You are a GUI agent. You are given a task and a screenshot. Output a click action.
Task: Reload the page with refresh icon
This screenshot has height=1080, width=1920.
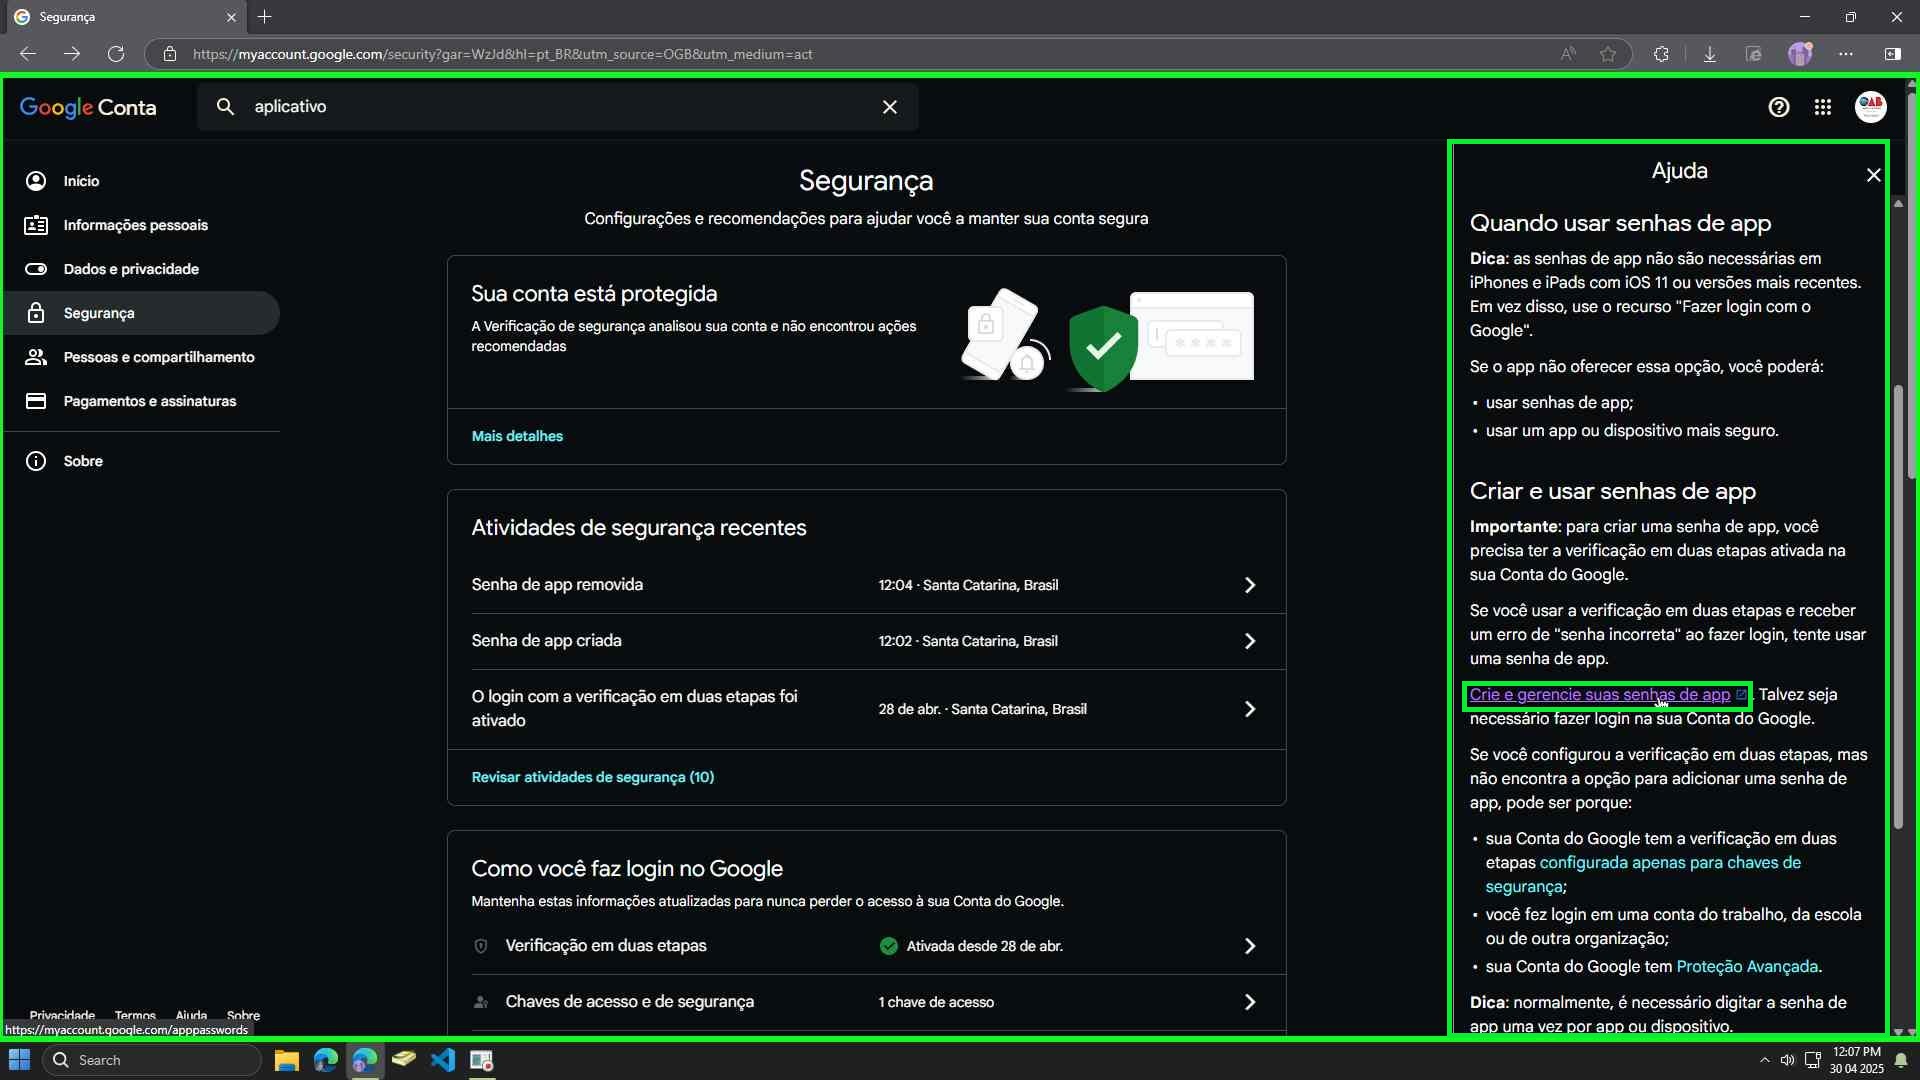click(116, 54)
